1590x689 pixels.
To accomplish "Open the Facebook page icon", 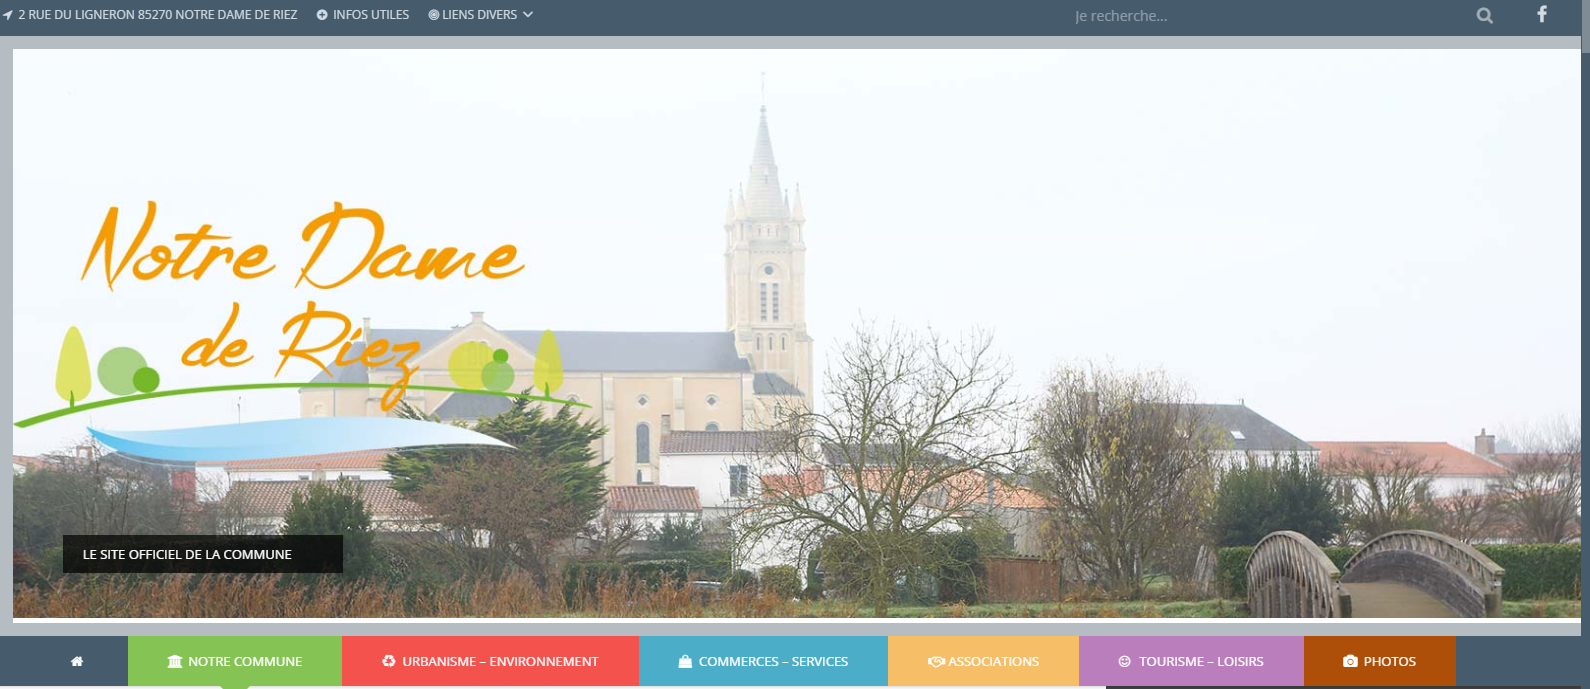I will coord(1542,14).
